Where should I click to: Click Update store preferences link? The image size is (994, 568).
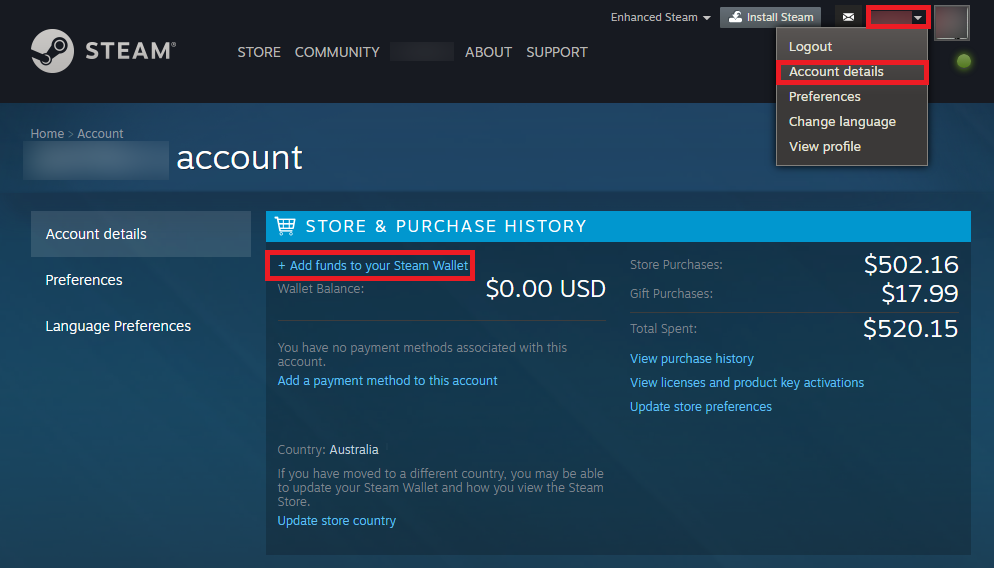click(700, 407)
